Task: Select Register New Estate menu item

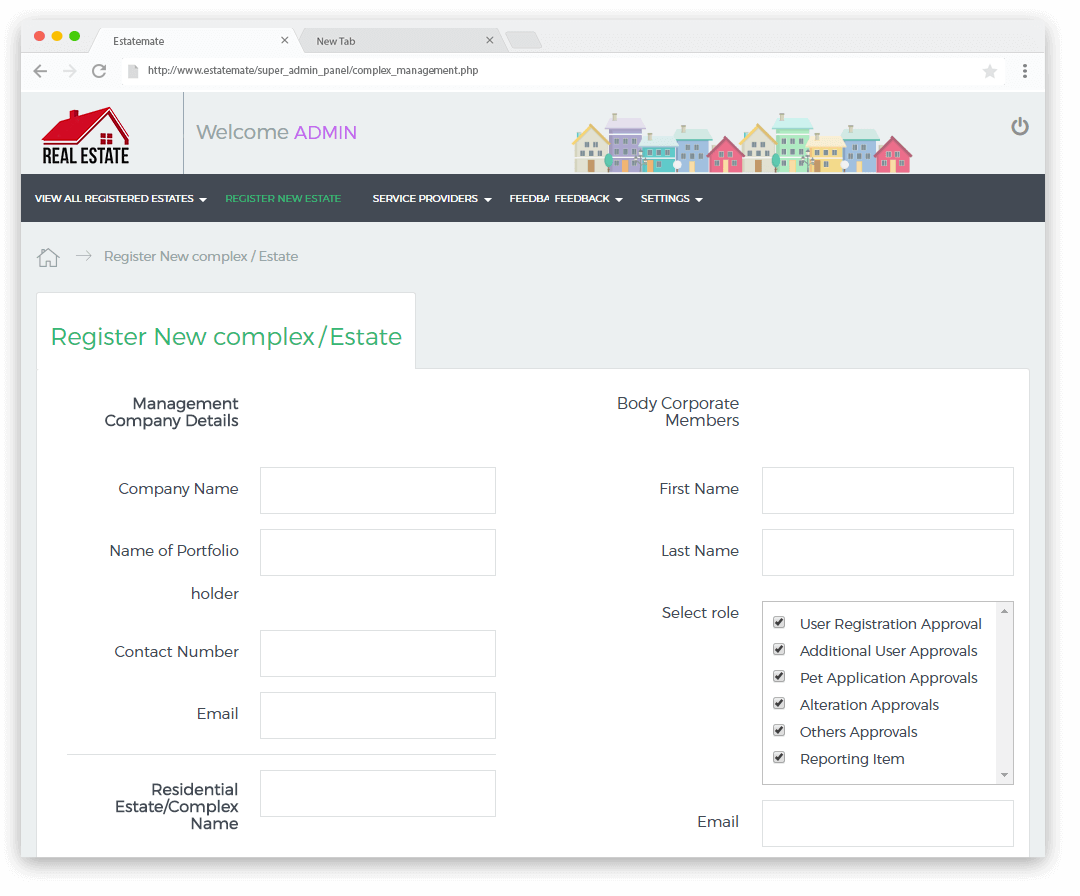Action: (x=283, y=199)
